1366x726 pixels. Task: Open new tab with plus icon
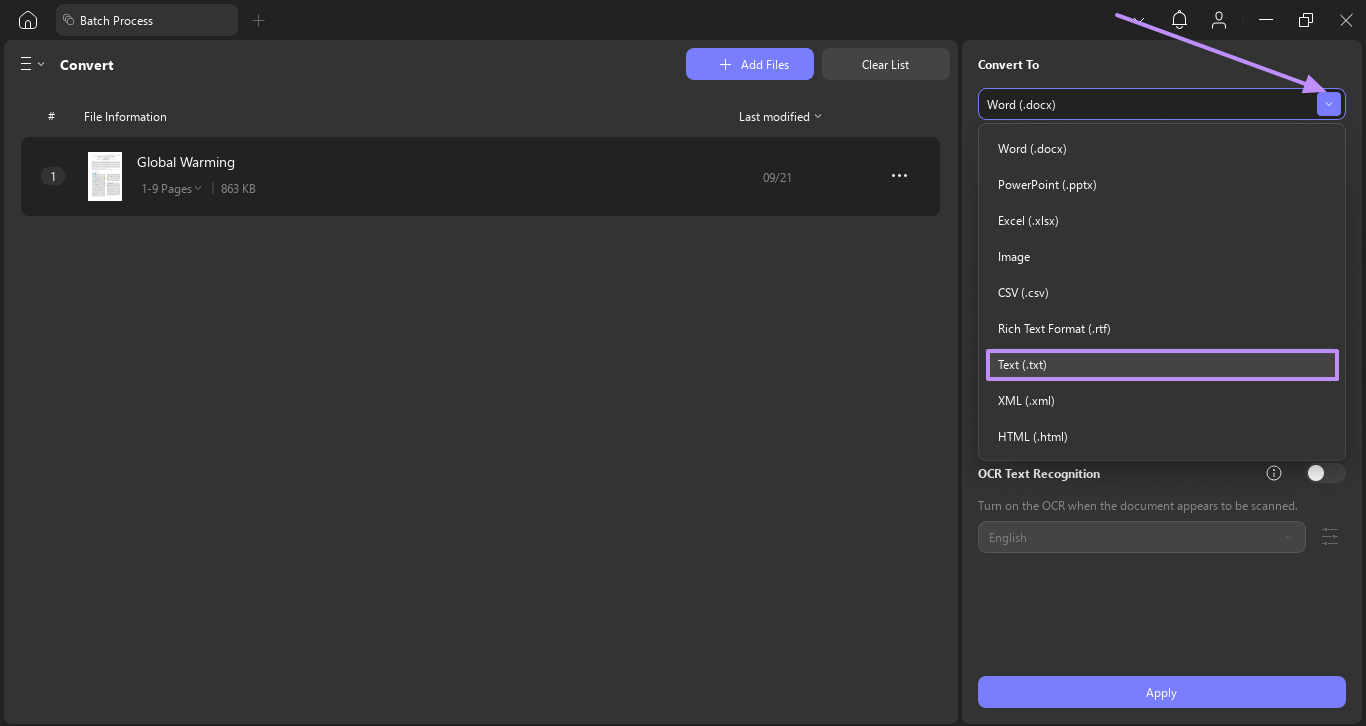click(258, 20)
